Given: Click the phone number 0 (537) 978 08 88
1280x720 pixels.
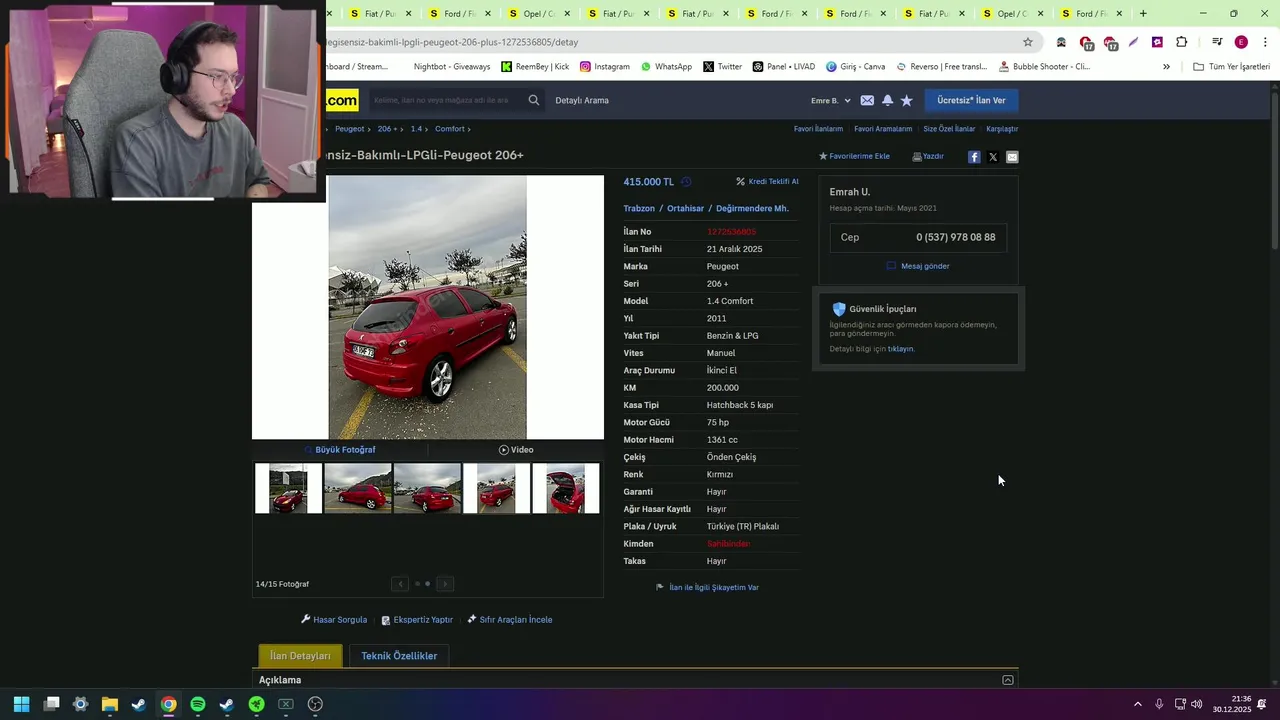Looking at the screenshot, I should click(x=956, y=238).
